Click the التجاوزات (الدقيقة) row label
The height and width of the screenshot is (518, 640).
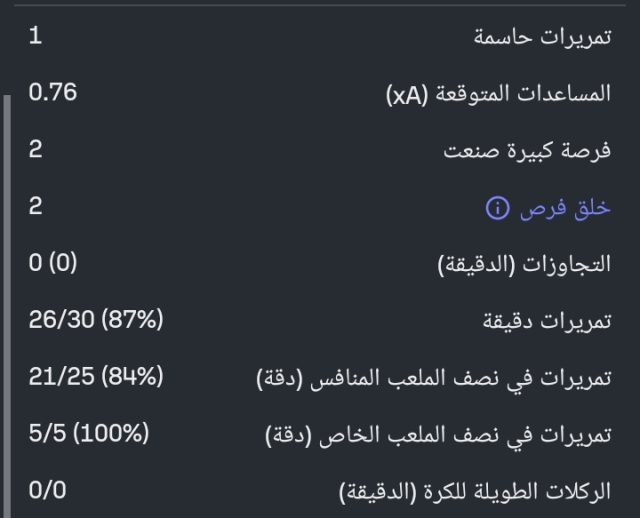(525, 265)
